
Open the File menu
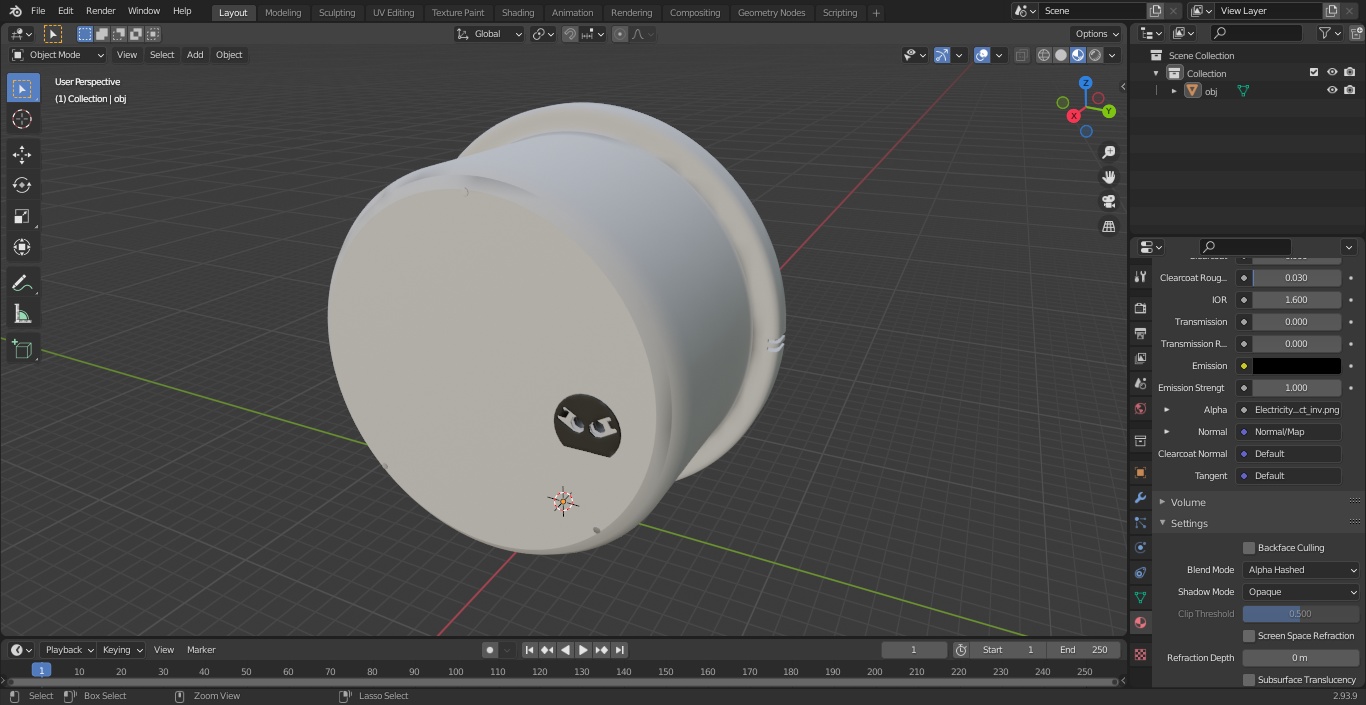coord(38,11)
